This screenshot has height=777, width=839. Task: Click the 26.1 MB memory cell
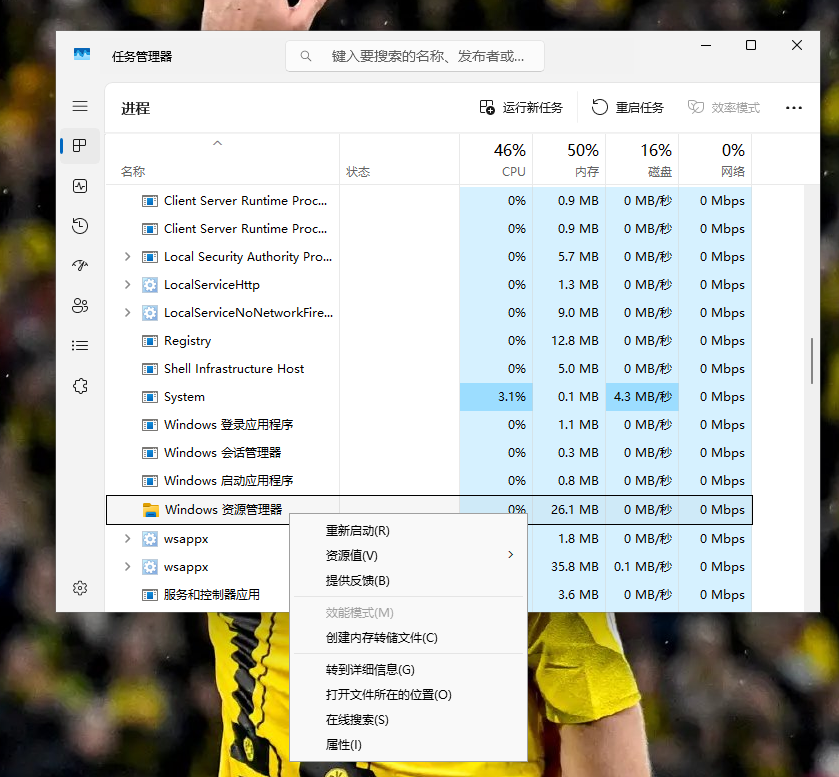[x=569, y=510]
